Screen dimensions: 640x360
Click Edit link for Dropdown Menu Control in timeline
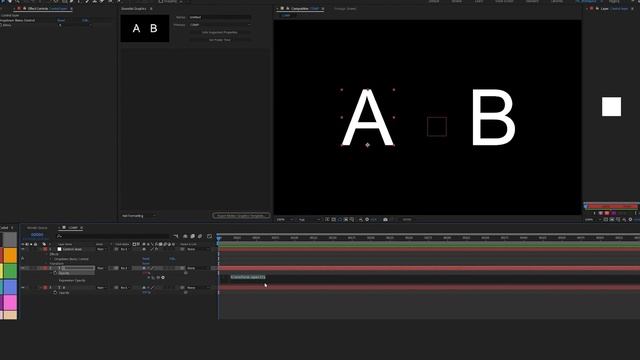(172, 259)
